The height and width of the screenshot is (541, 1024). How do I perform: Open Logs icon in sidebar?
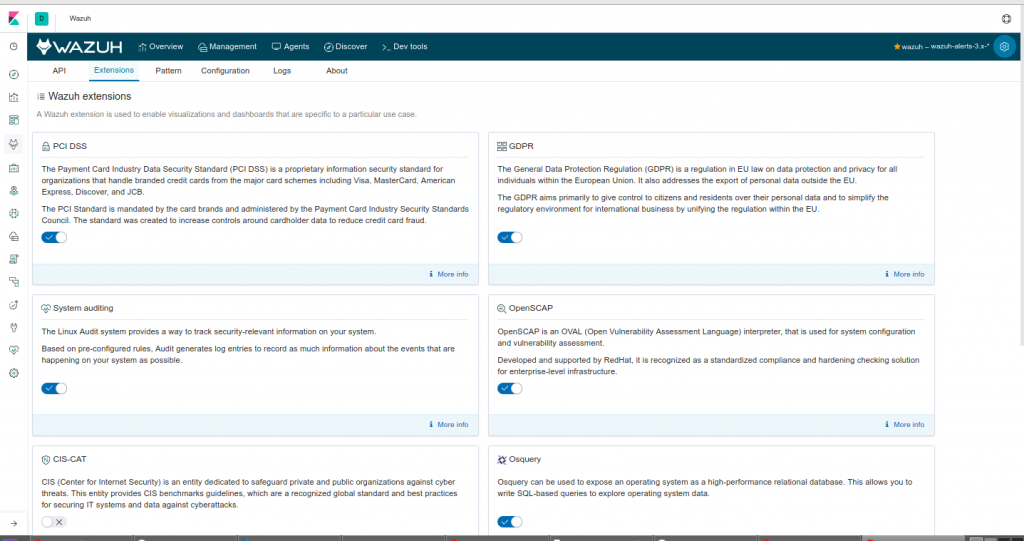click(x=14, y=259)
